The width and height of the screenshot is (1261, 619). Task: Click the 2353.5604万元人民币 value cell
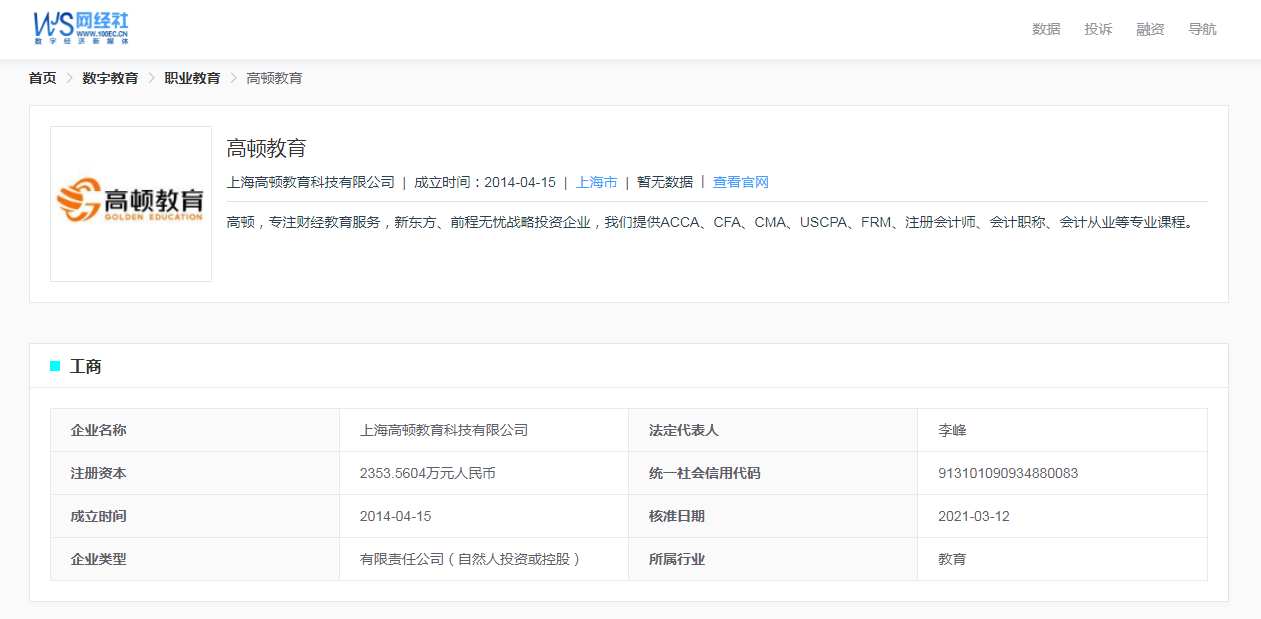pos(484,473)
